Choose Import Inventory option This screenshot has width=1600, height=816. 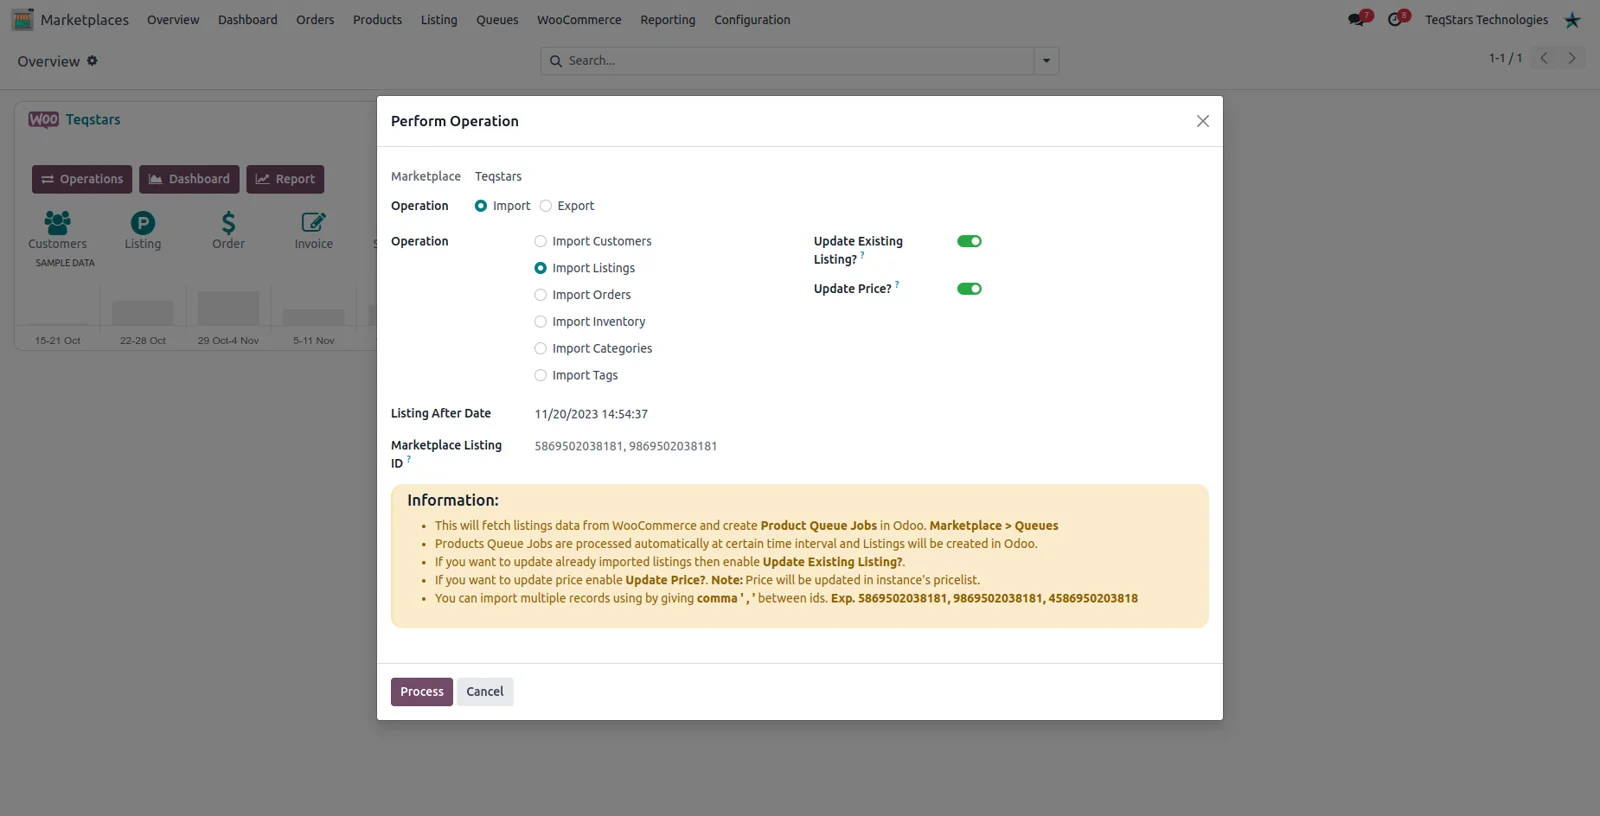pos(540,322)
